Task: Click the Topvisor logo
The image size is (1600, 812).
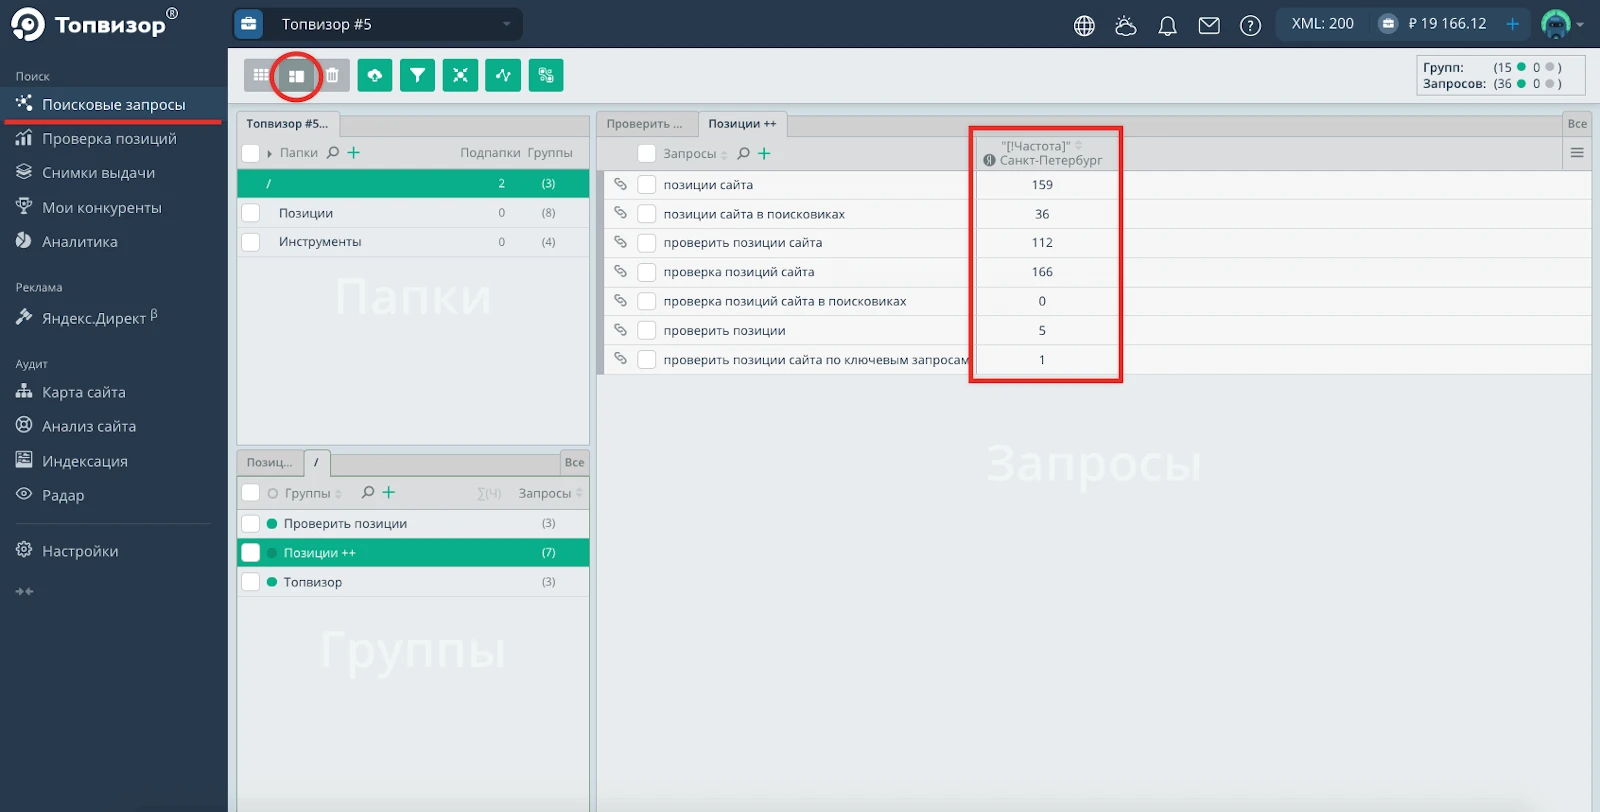Action: (94, 24)
